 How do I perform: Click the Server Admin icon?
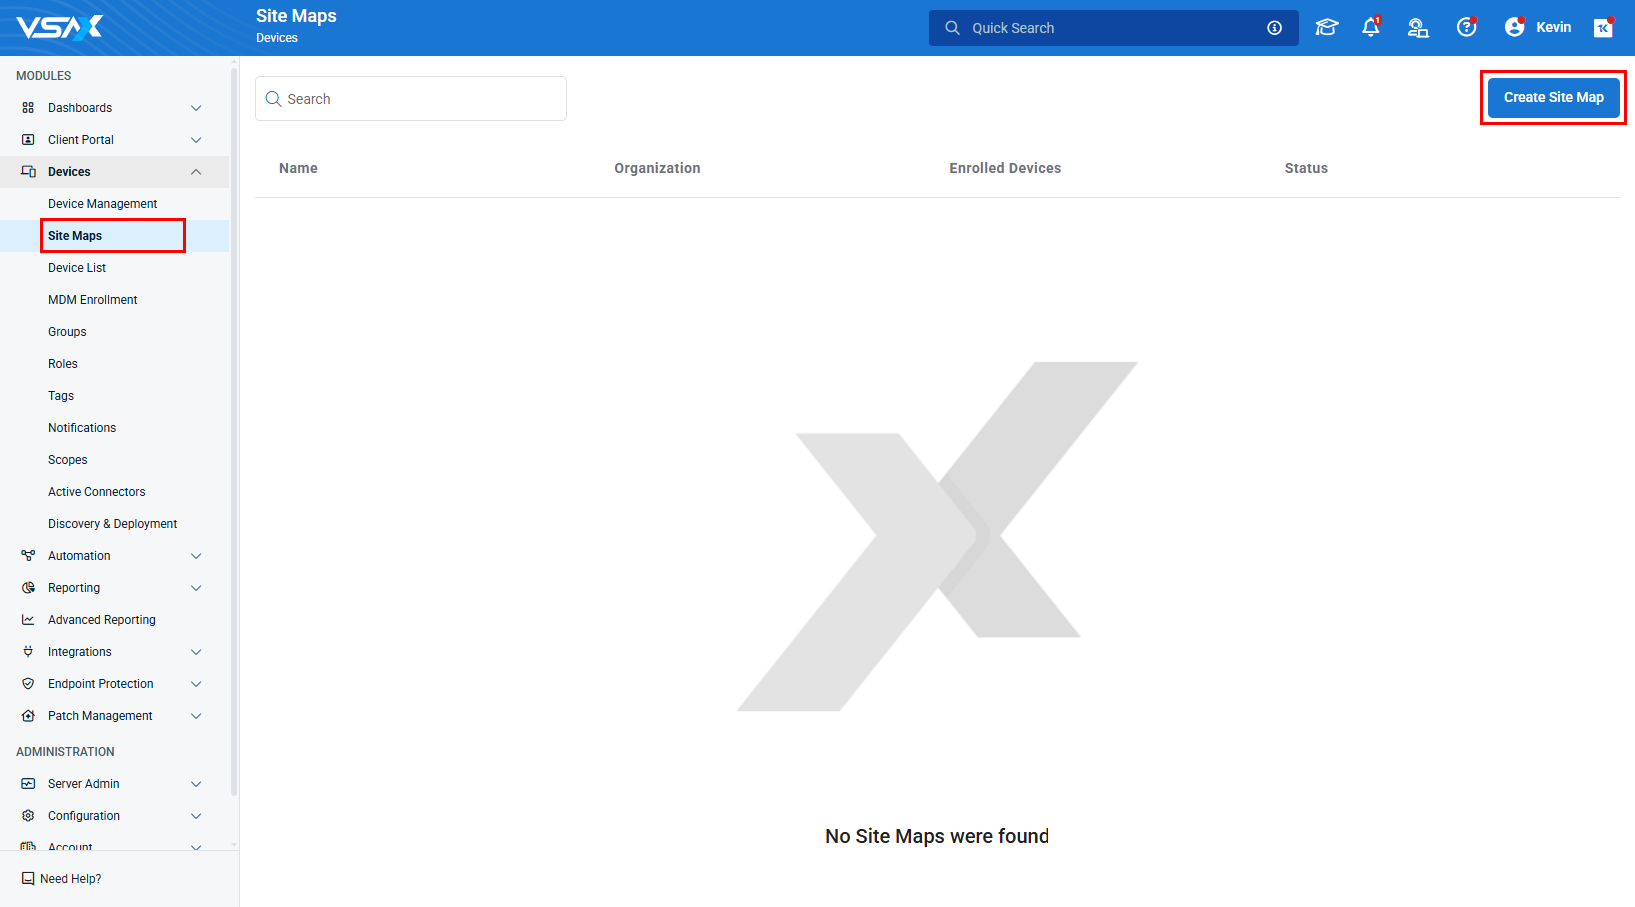28,784
